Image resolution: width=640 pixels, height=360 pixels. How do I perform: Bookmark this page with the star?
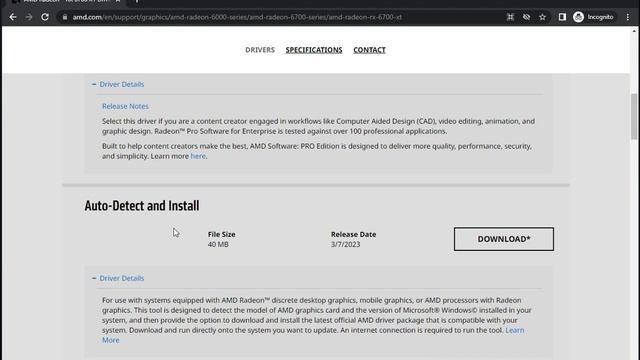542,17
